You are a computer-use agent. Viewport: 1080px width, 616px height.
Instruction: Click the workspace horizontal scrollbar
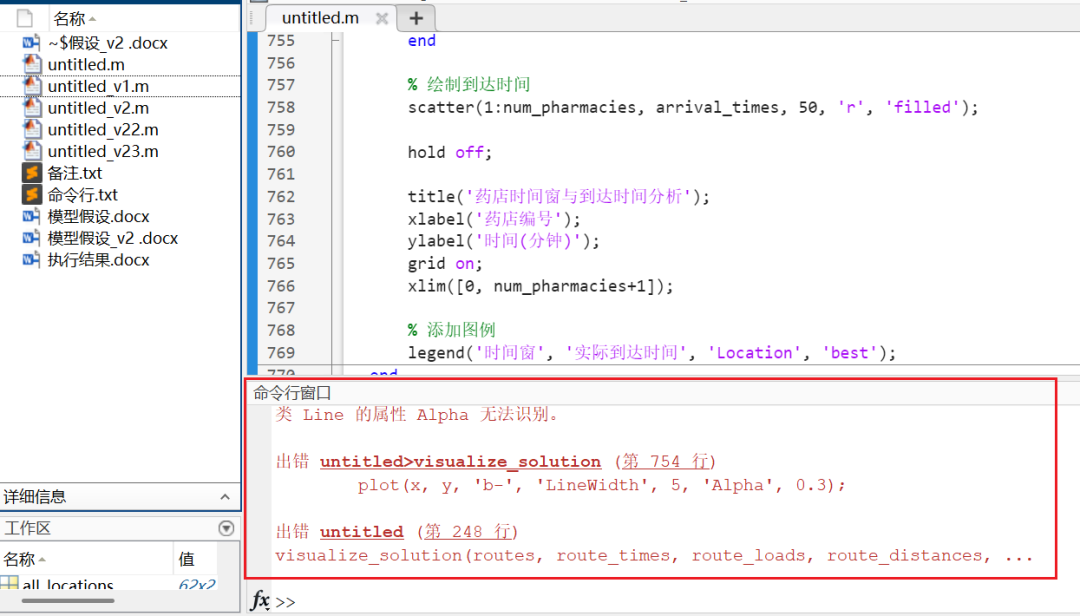click(x=68, y=601)
